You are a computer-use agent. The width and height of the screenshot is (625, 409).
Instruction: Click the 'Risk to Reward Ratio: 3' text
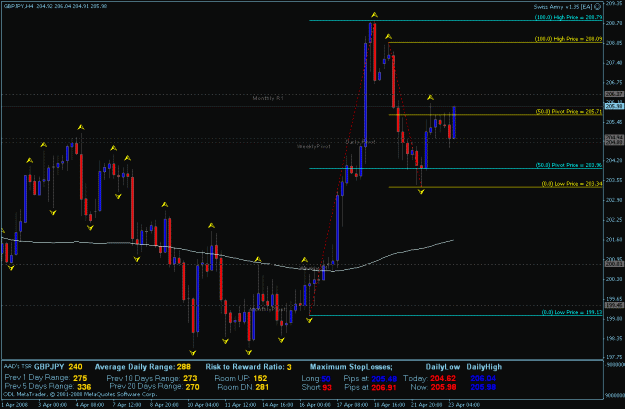(x=248, y=367)
